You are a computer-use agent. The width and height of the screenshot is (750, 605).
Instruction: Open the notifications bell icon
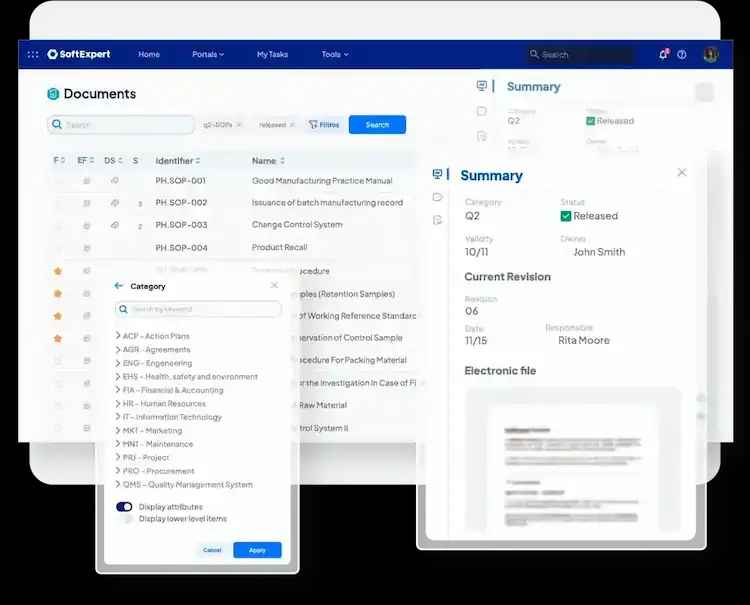[x=663, y=54]
